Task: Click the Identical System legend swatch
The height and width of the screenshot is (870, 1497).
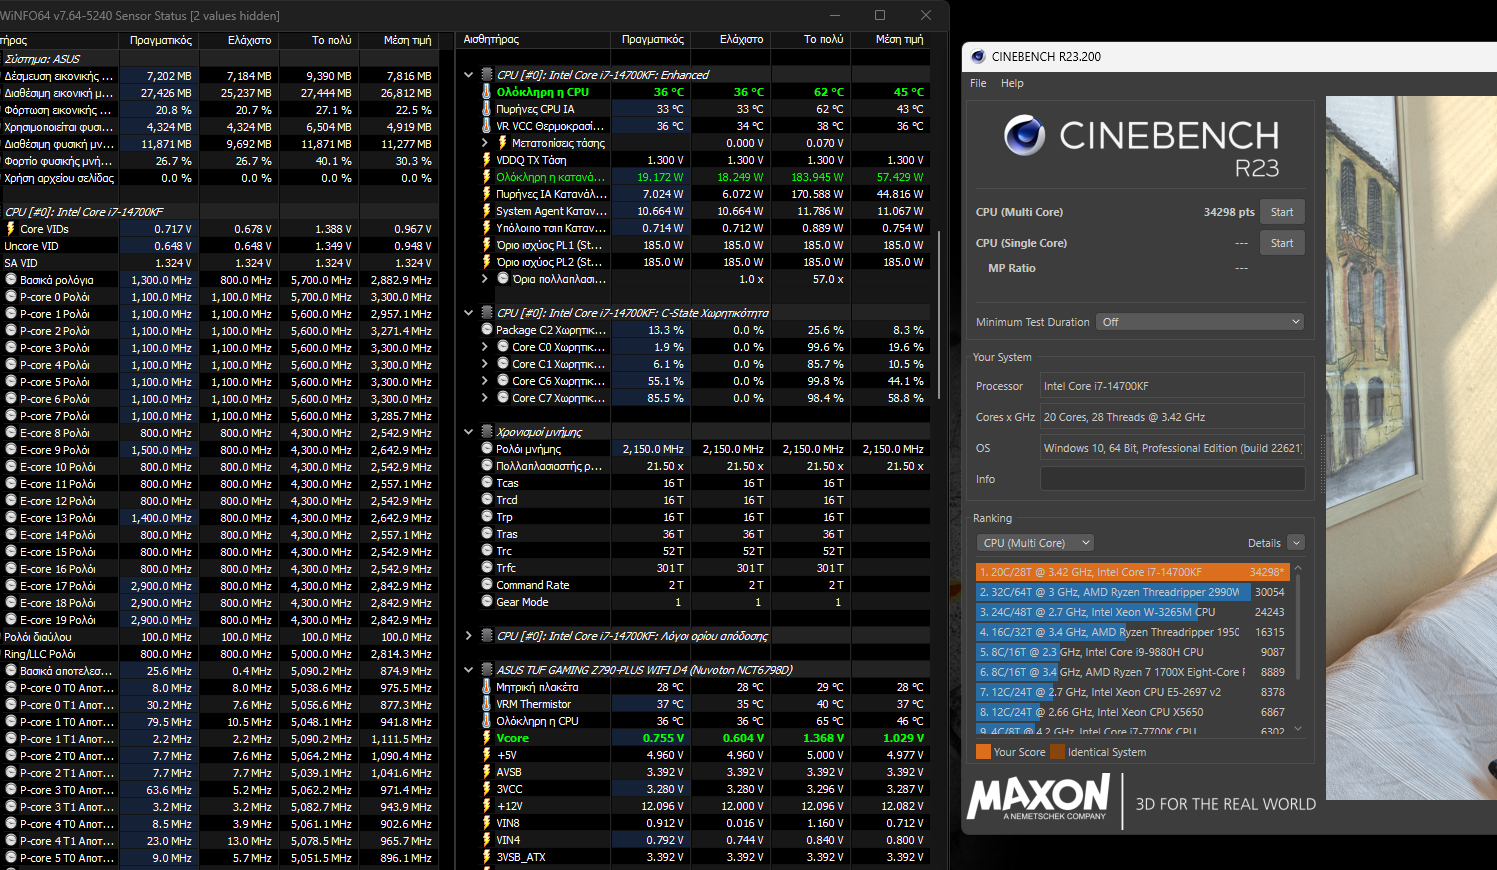Action: coord(1057,752)
